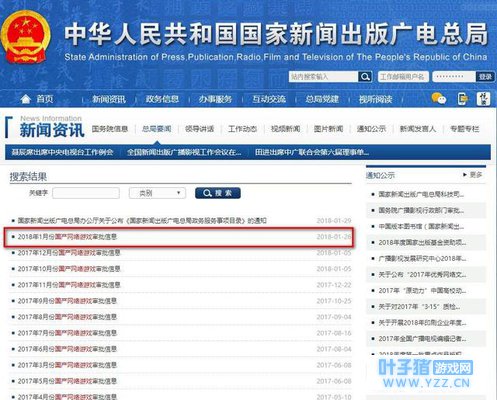Open the 视听阅读 navigation menu
The image size is (497, 400).
pos(375,99)
